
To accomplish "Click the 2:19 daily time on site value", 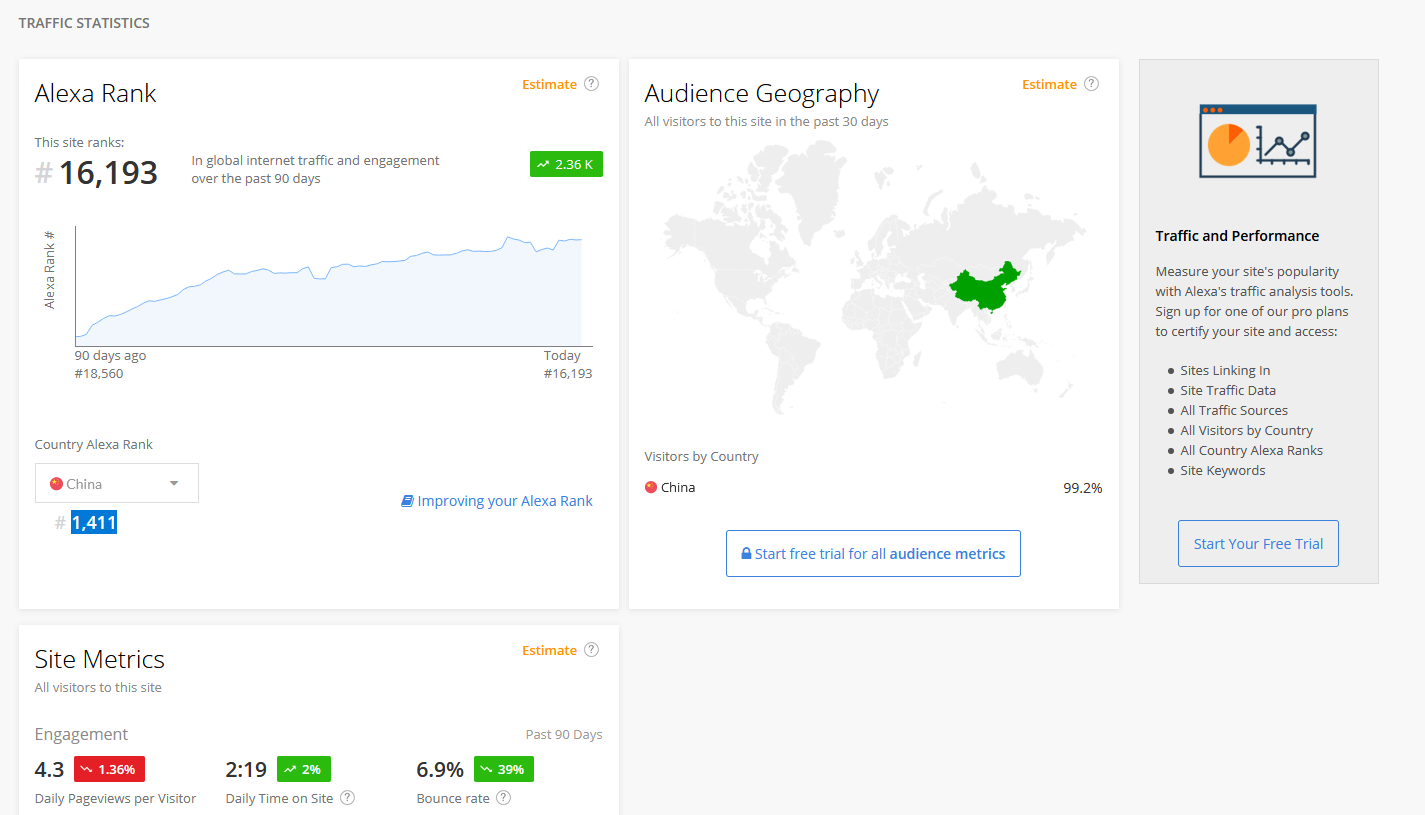I will coord(246,769).
